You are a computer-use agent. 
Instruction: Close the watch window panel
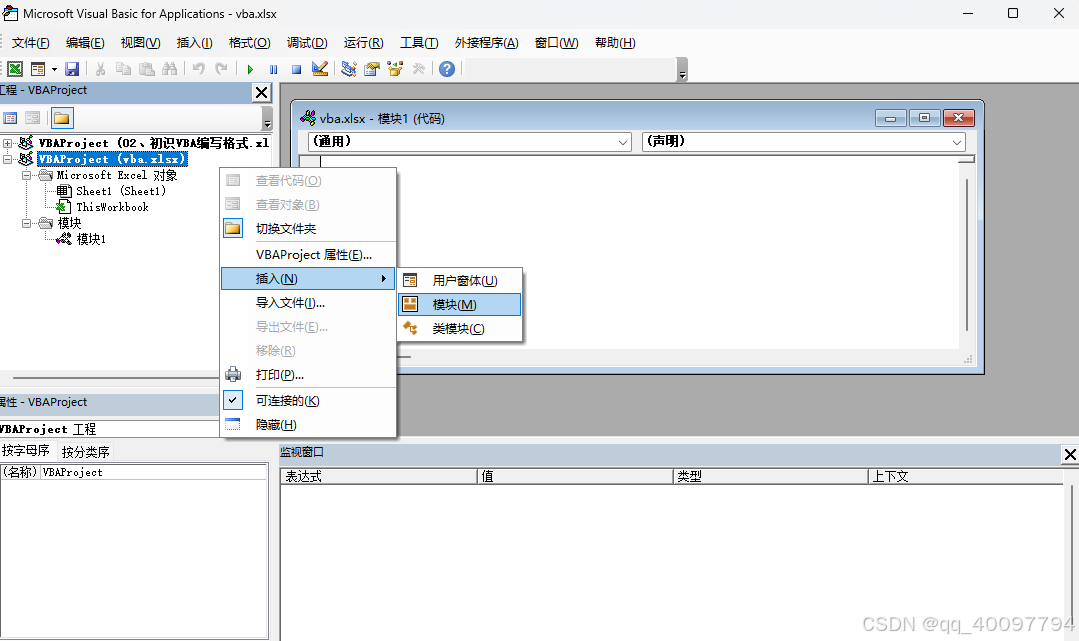(x=1070, y=454)
